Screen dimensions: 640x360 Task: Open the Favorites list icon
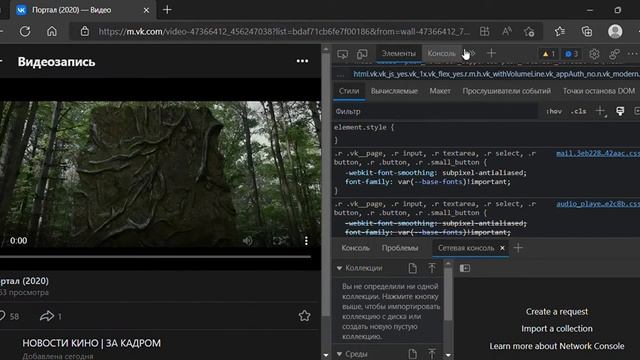point(560,31)
